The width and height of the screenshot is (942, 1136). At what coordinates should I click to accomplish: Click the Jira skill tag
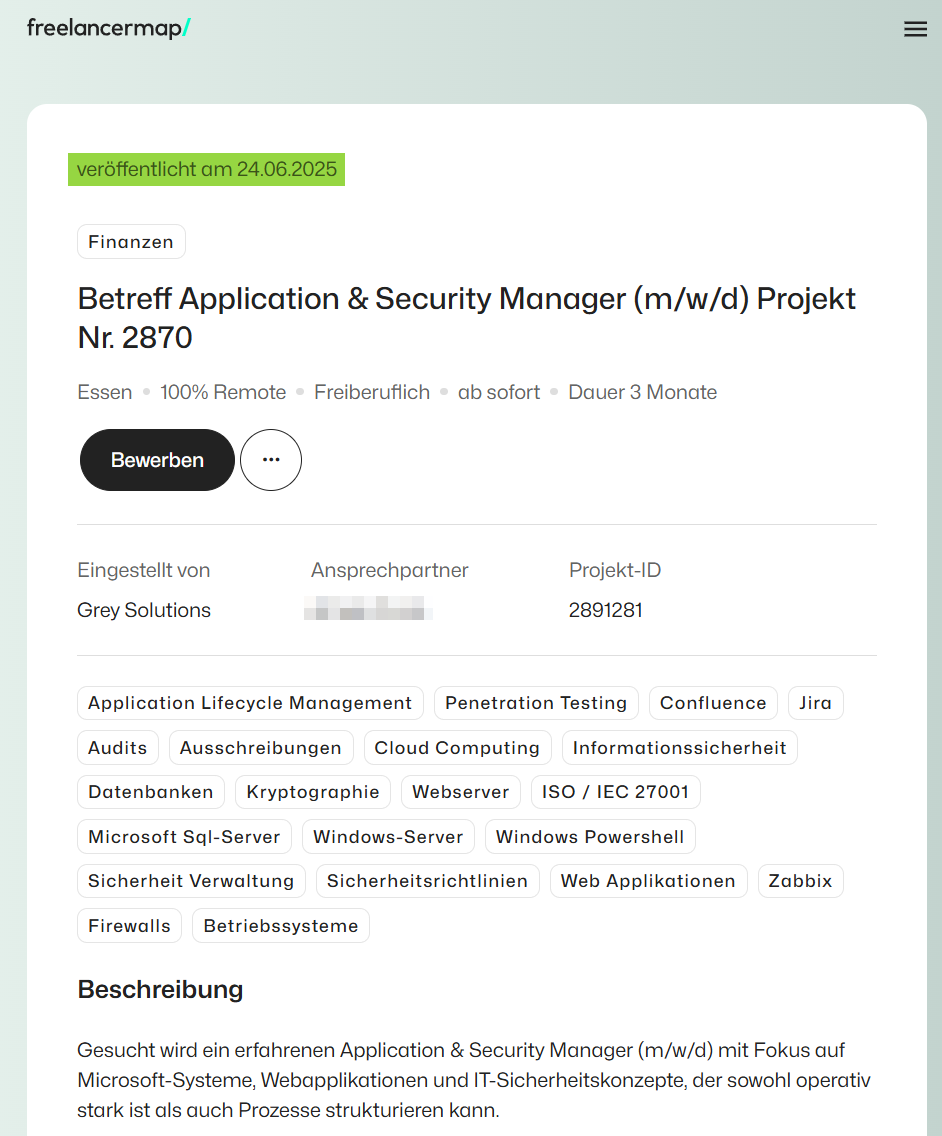(x=815, y=703)
